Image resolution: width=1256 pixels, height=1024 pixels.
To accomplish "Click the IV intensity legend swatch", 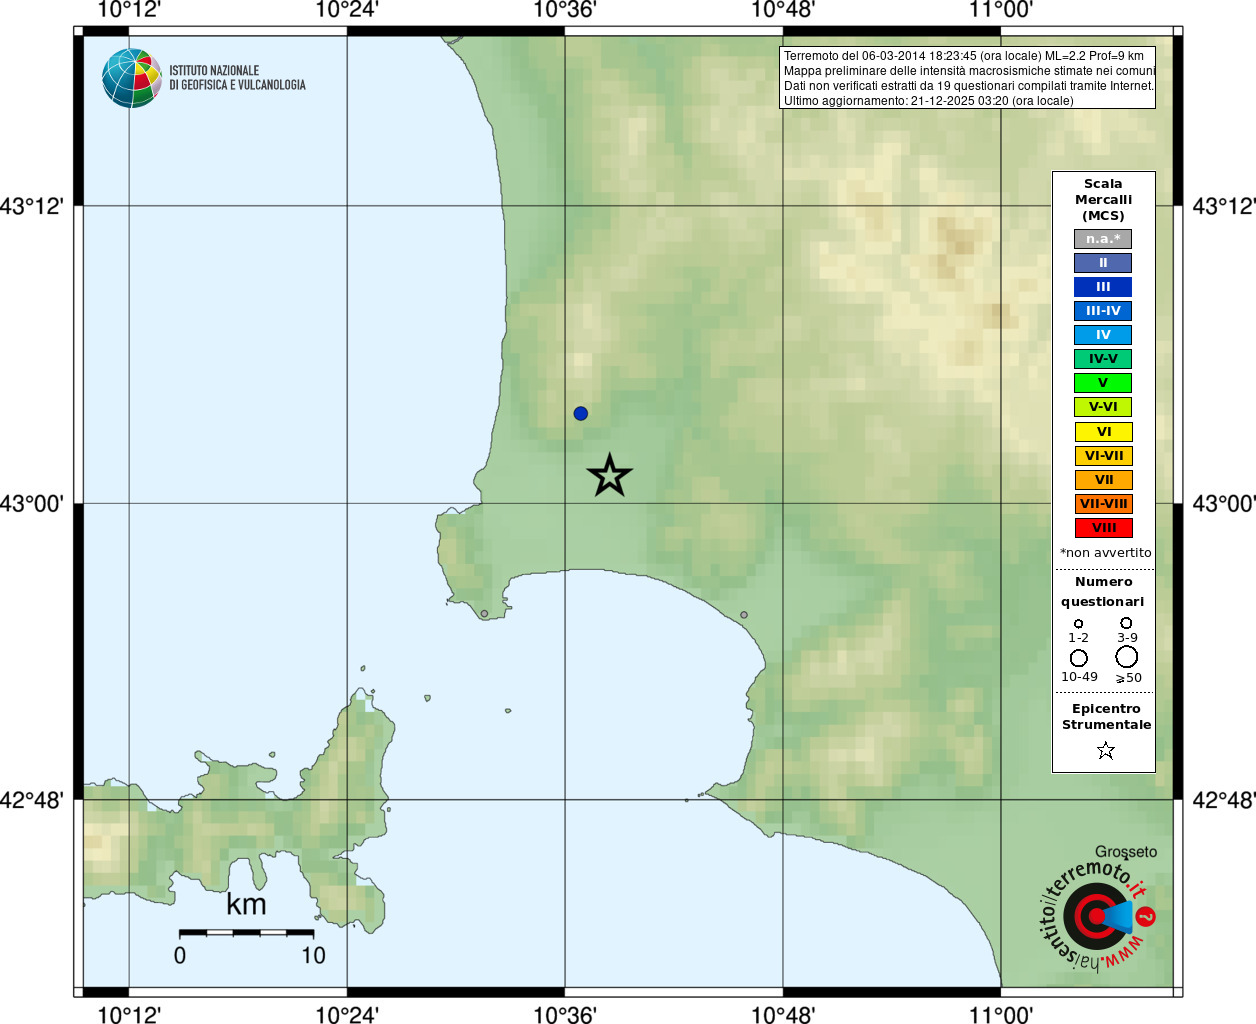I will pos(1103,335).
